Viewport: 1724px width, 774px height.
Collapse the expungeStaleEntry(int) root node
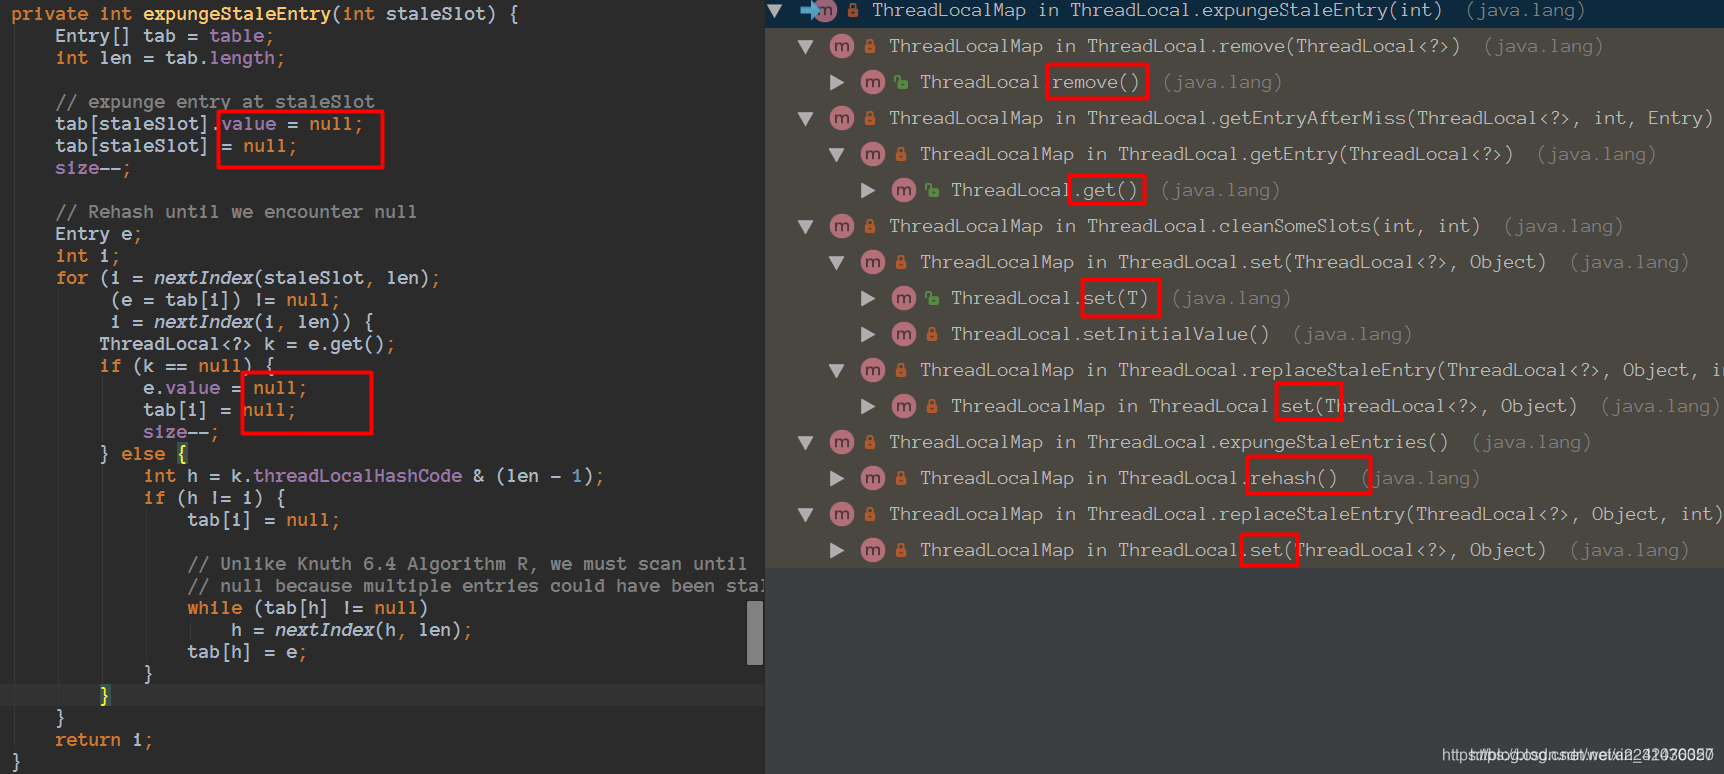[x=775, y=11]
